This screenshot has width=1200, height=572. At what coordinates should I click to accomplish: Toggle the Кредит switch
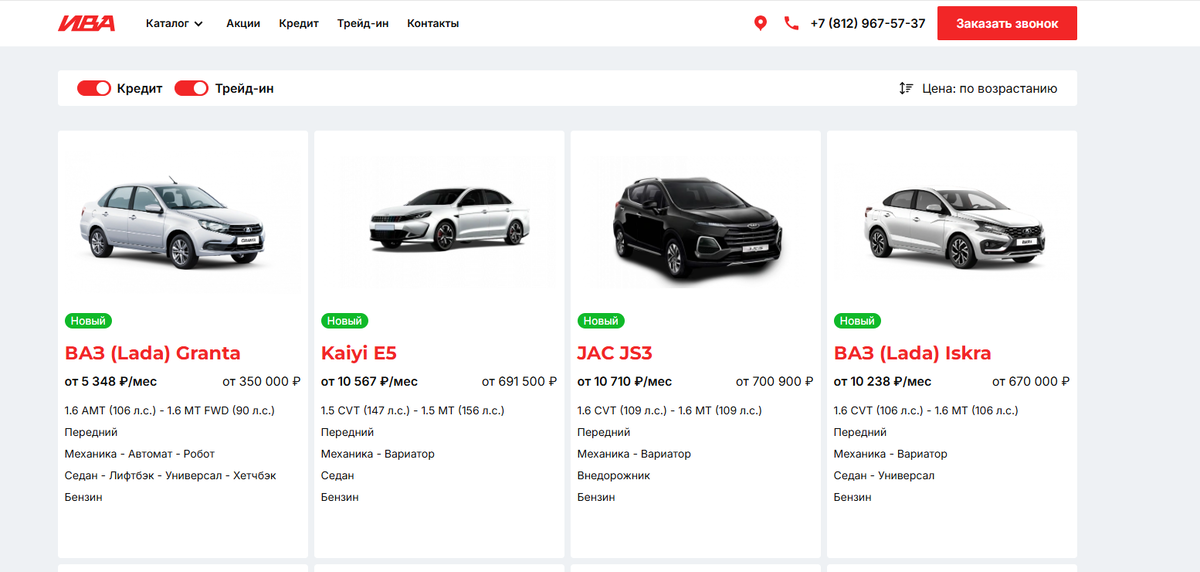coord(94,88)
